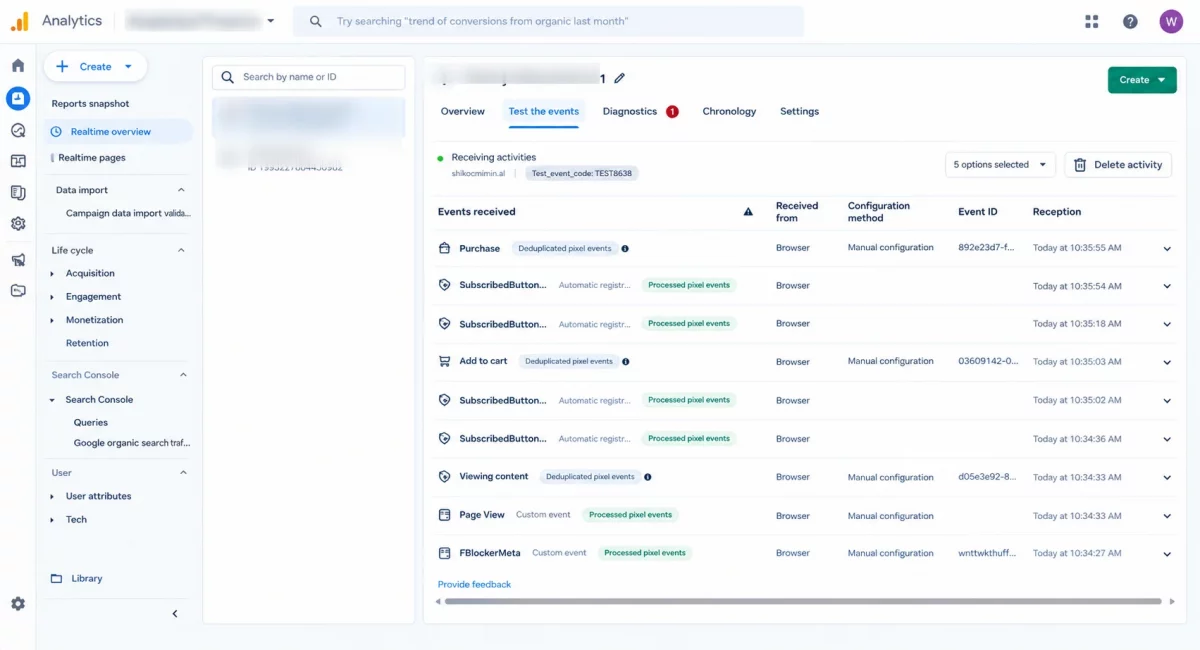Go to Home icon in left rail
The height and width of the screenshot is (650, 1200).
18,65
